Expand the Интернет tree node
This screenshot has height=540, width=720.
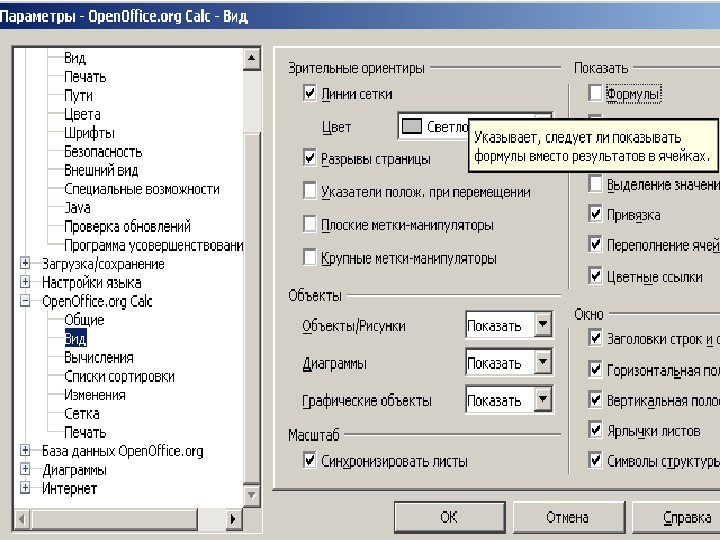coord(25,488)
